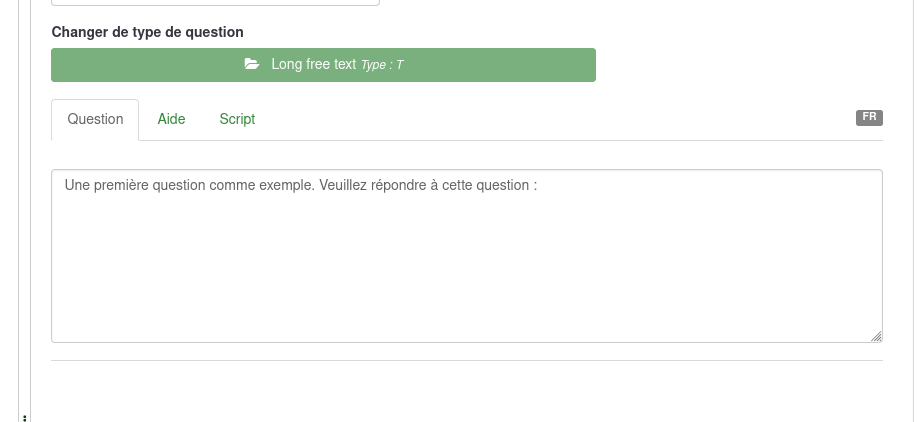Click the italic "Type : T" label
The width and height of the screenshot is (919, 422).
tap(382, 65)
